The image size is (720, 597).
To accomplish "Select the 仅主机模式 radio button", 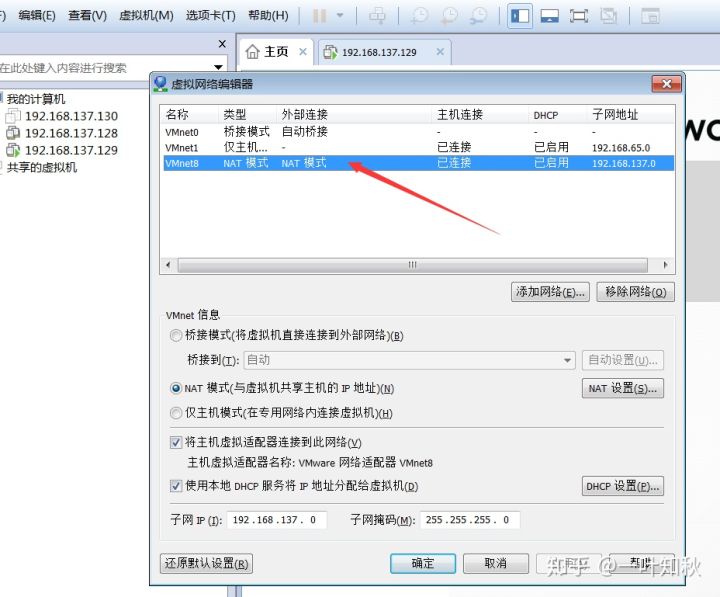I will [175, 413].
